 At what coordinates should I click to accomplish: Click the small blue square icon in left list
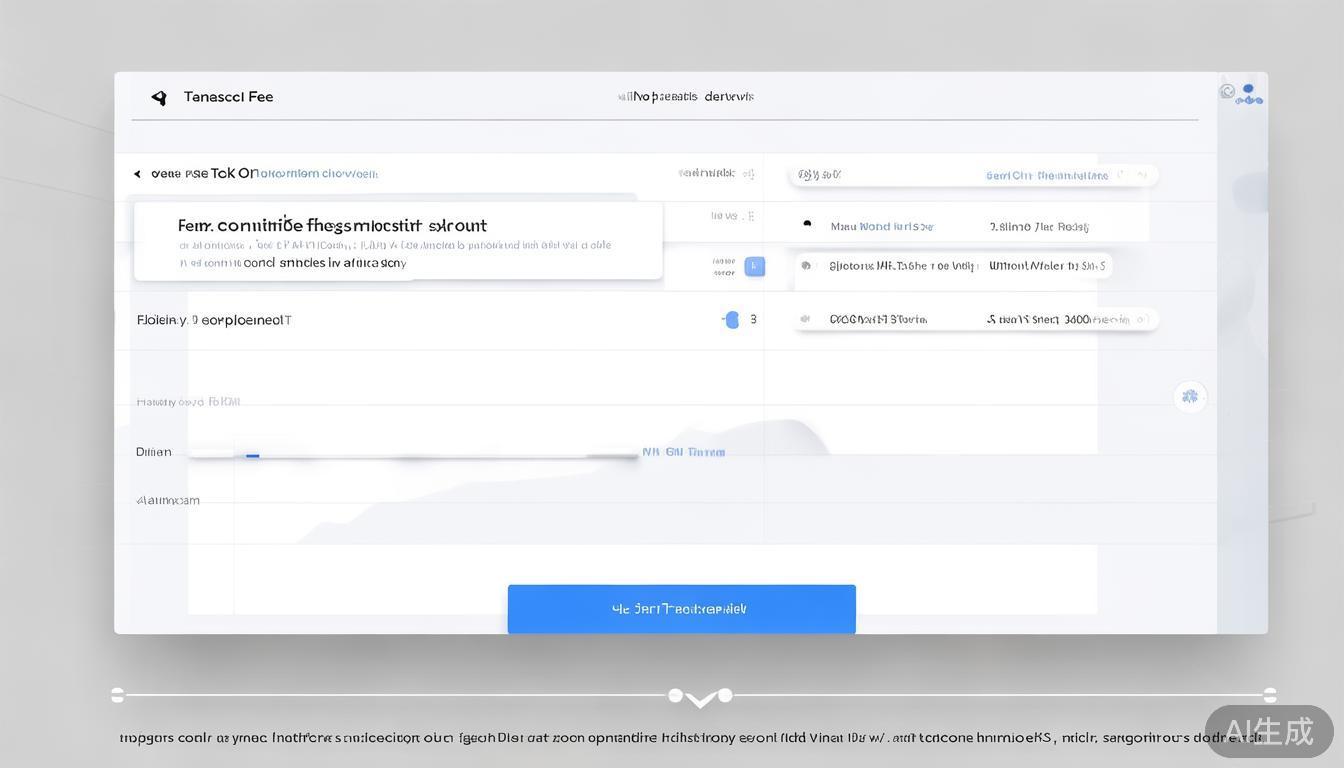(x=755, y=266)
